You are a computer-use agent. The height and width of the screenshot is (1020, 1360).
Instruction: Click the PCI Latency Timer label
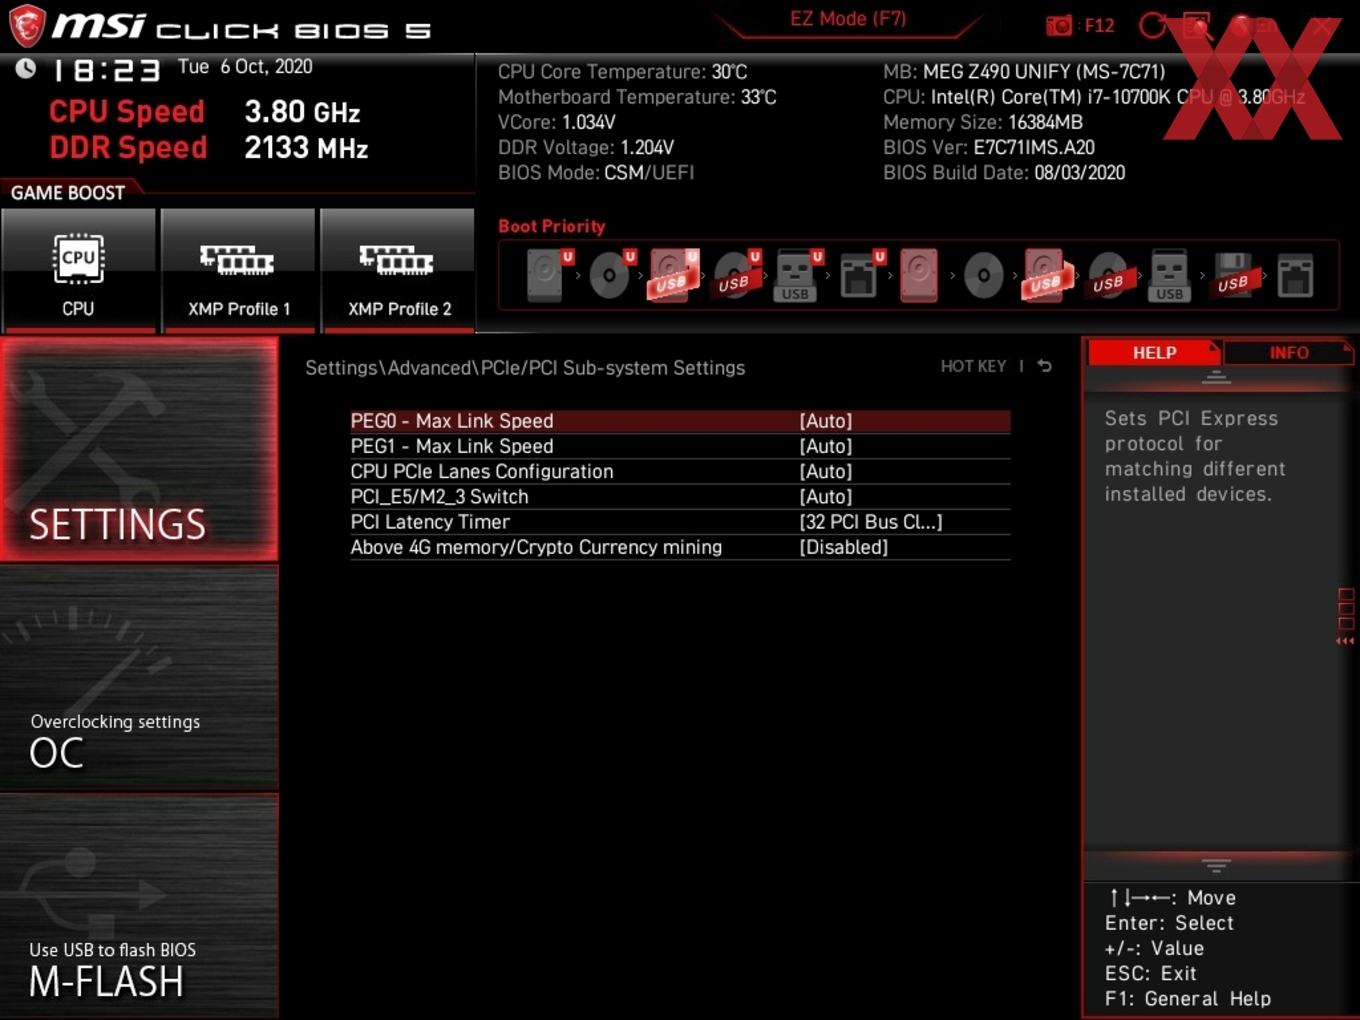click(x=430, y=522)
